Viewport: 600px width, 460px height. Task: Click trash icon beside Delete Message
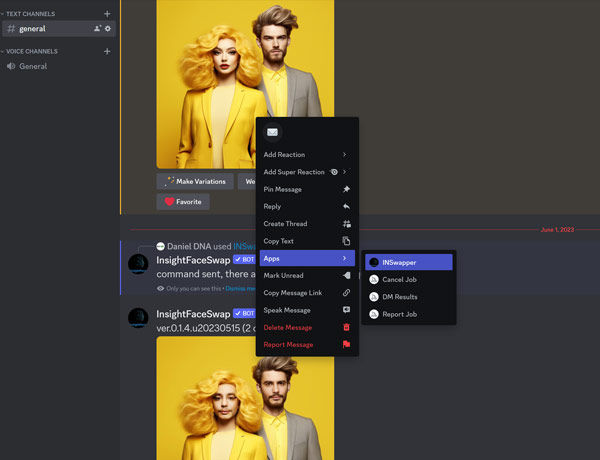tap(346, 327)
